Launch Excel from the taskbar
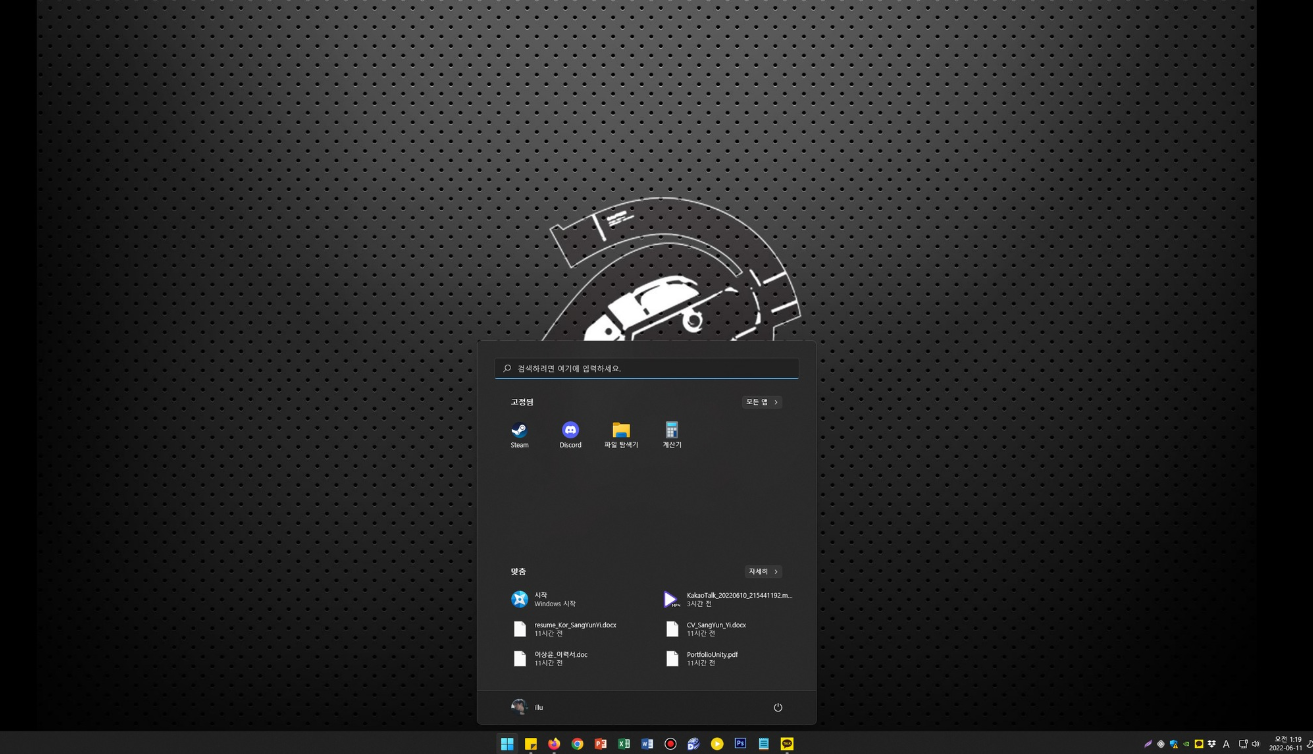 pos(624,744)
